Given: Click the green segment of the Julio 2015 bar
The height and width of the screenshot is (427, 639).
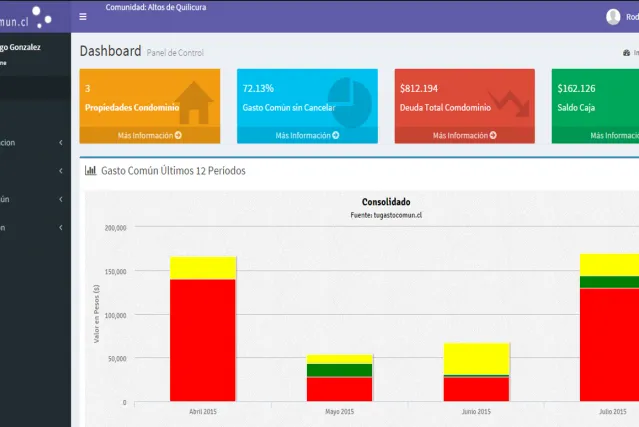Looking at the screenshot, I should point(609,282).
